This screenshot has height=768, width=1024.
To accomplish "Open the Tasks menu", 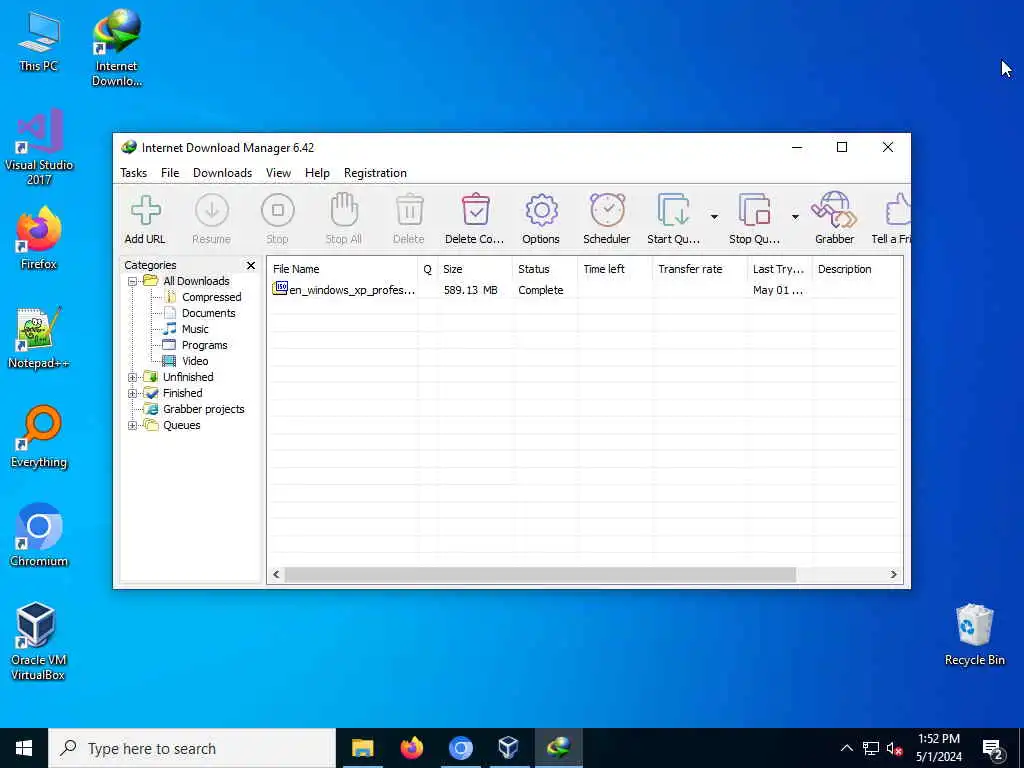I will coord(133,173).
